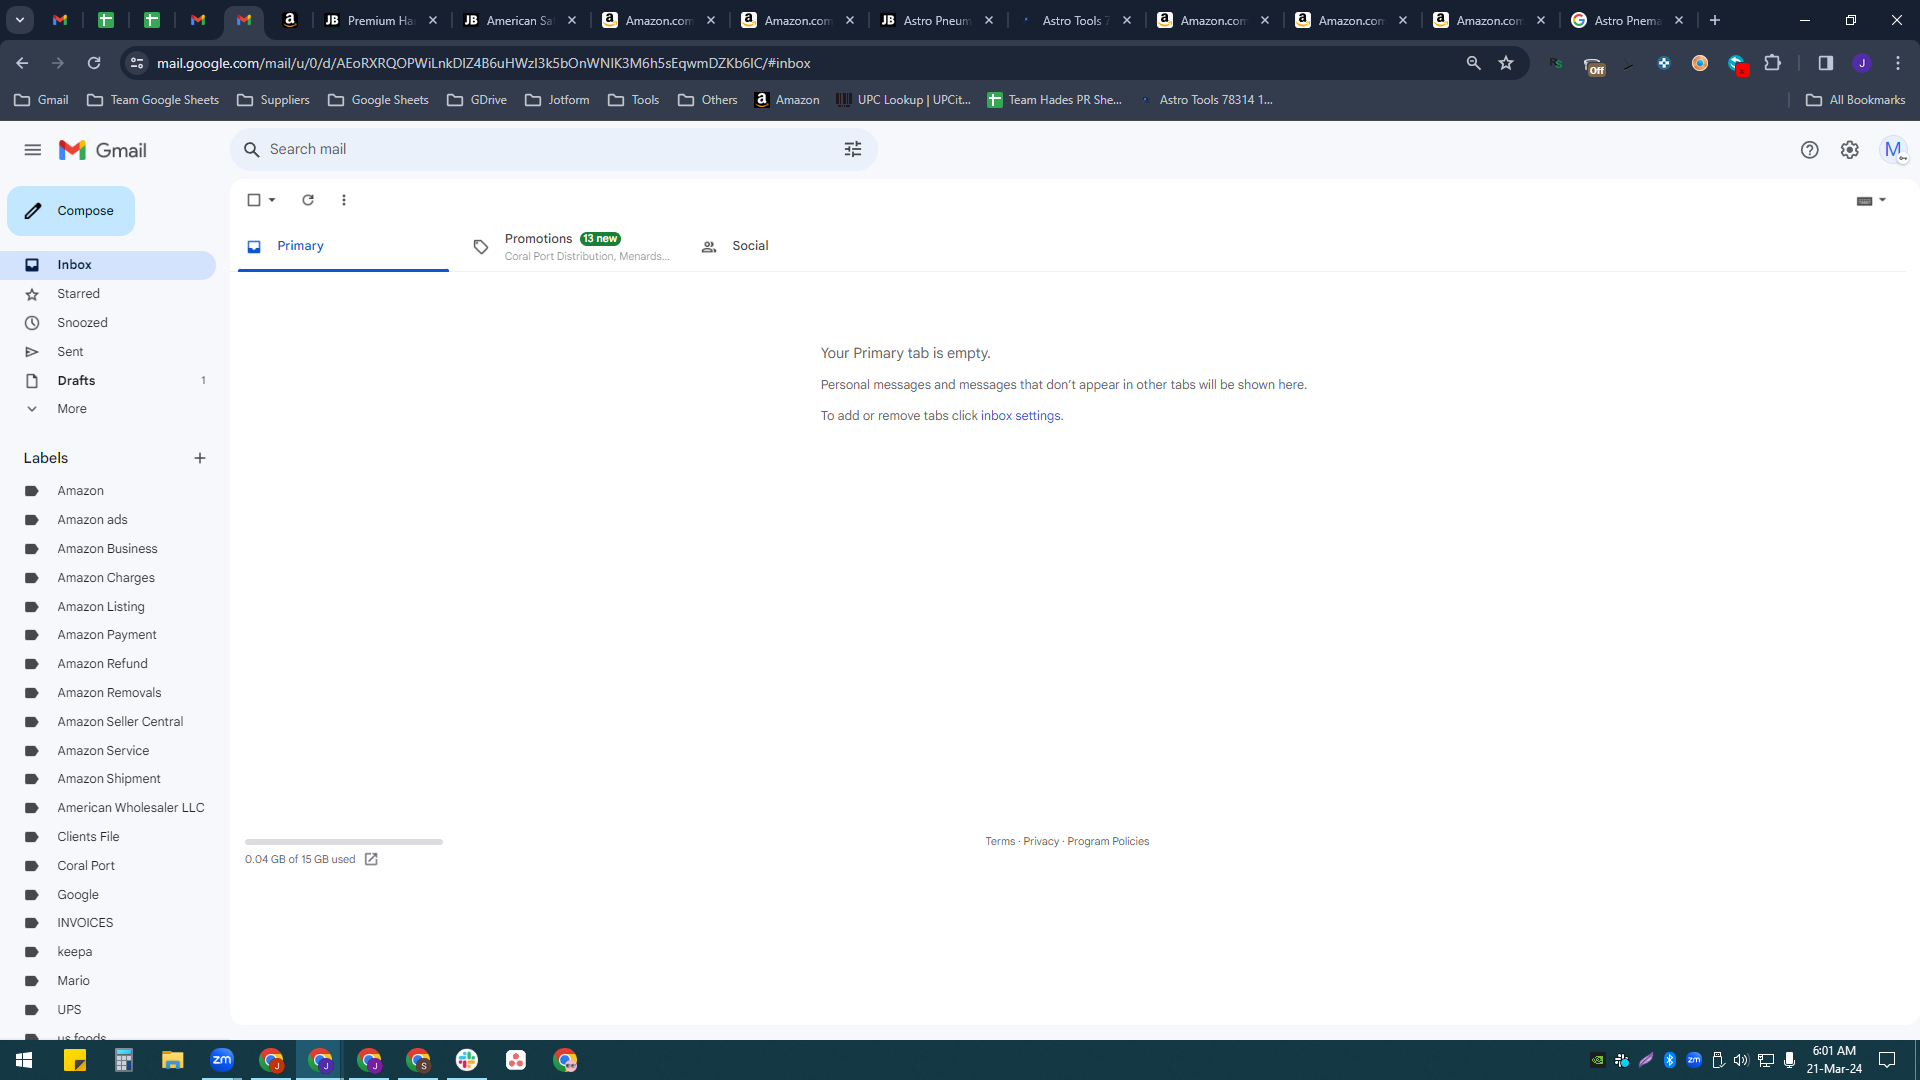The image size is (1920, 1080).
Task: Reload the browser page
Action: [94, 63]
